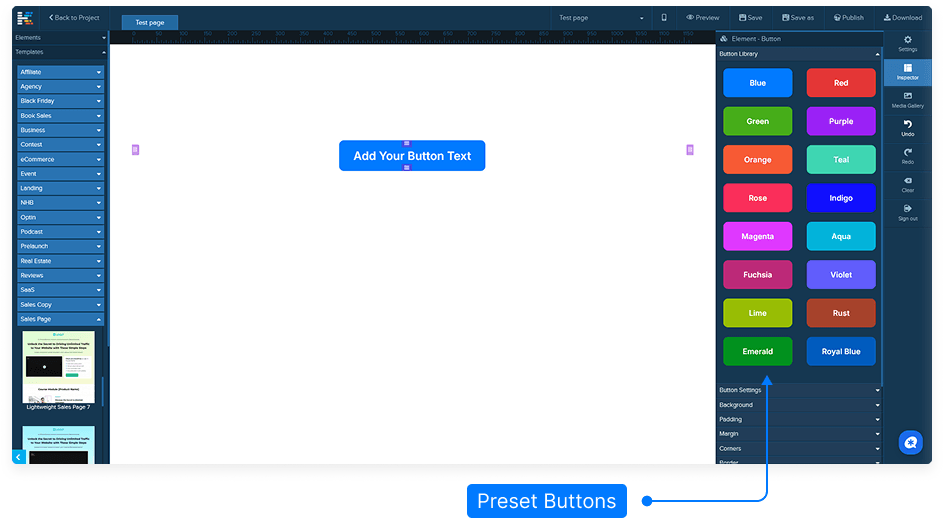Click Back to Project
944x518 pixels.
pos(74,18)
